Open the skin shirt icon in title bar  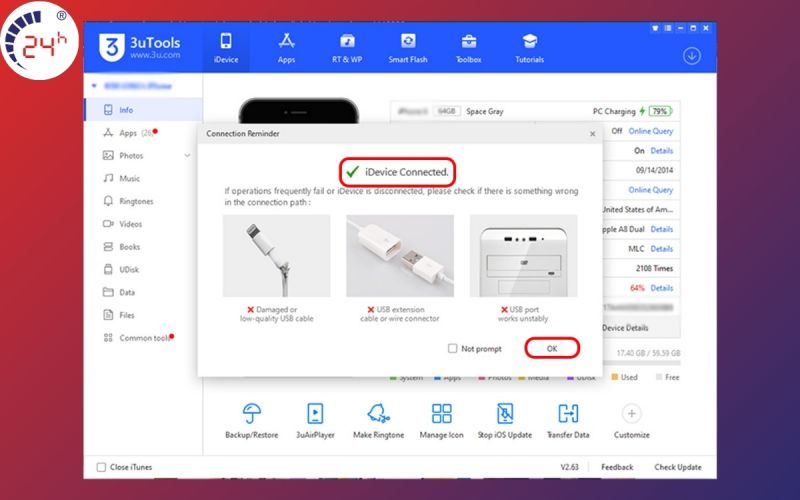[x=655, y=28]
